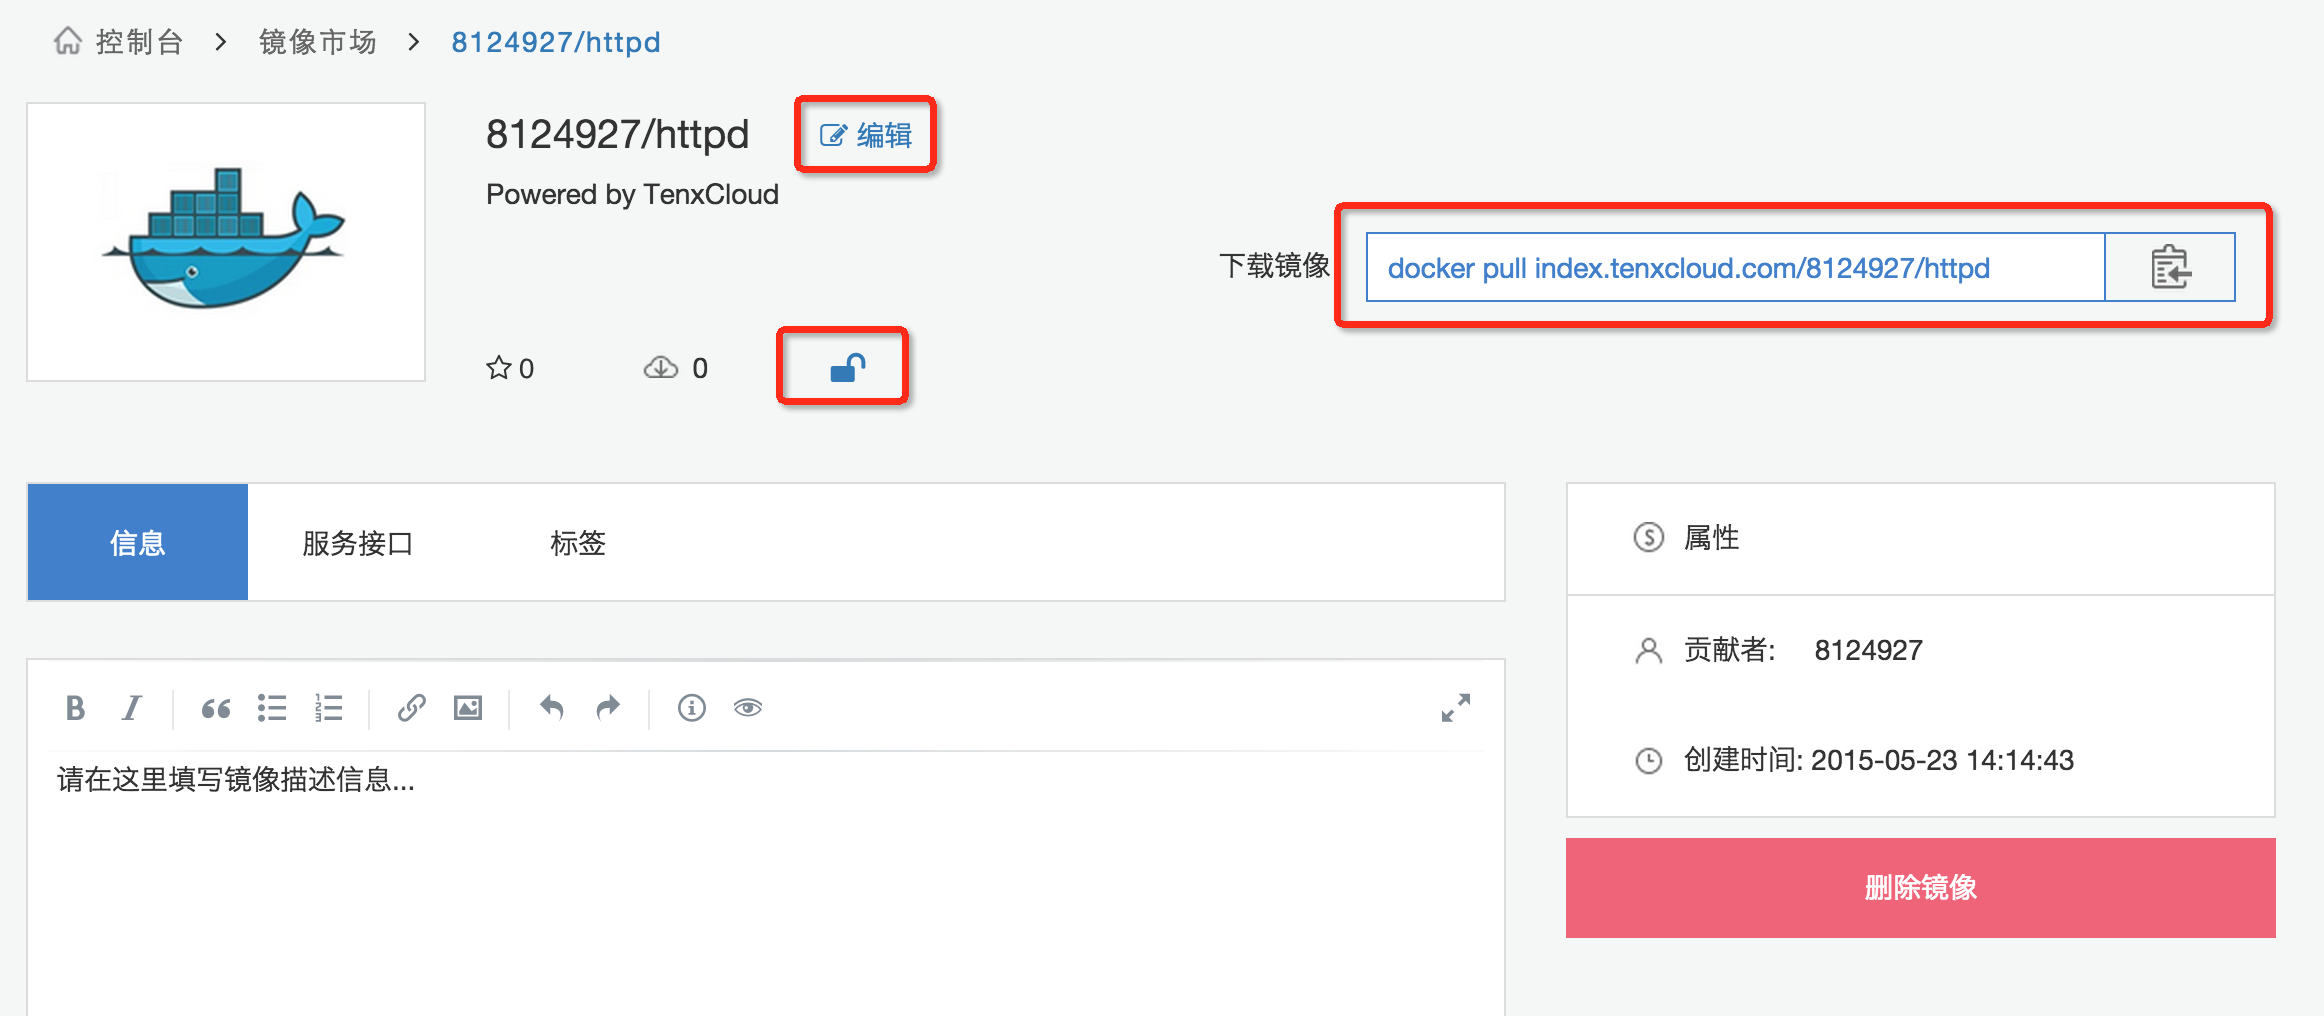Open the editor info guide icon
Image resolution: width=2324 pixels, height=1016 pixels.
tap(692, 708)
